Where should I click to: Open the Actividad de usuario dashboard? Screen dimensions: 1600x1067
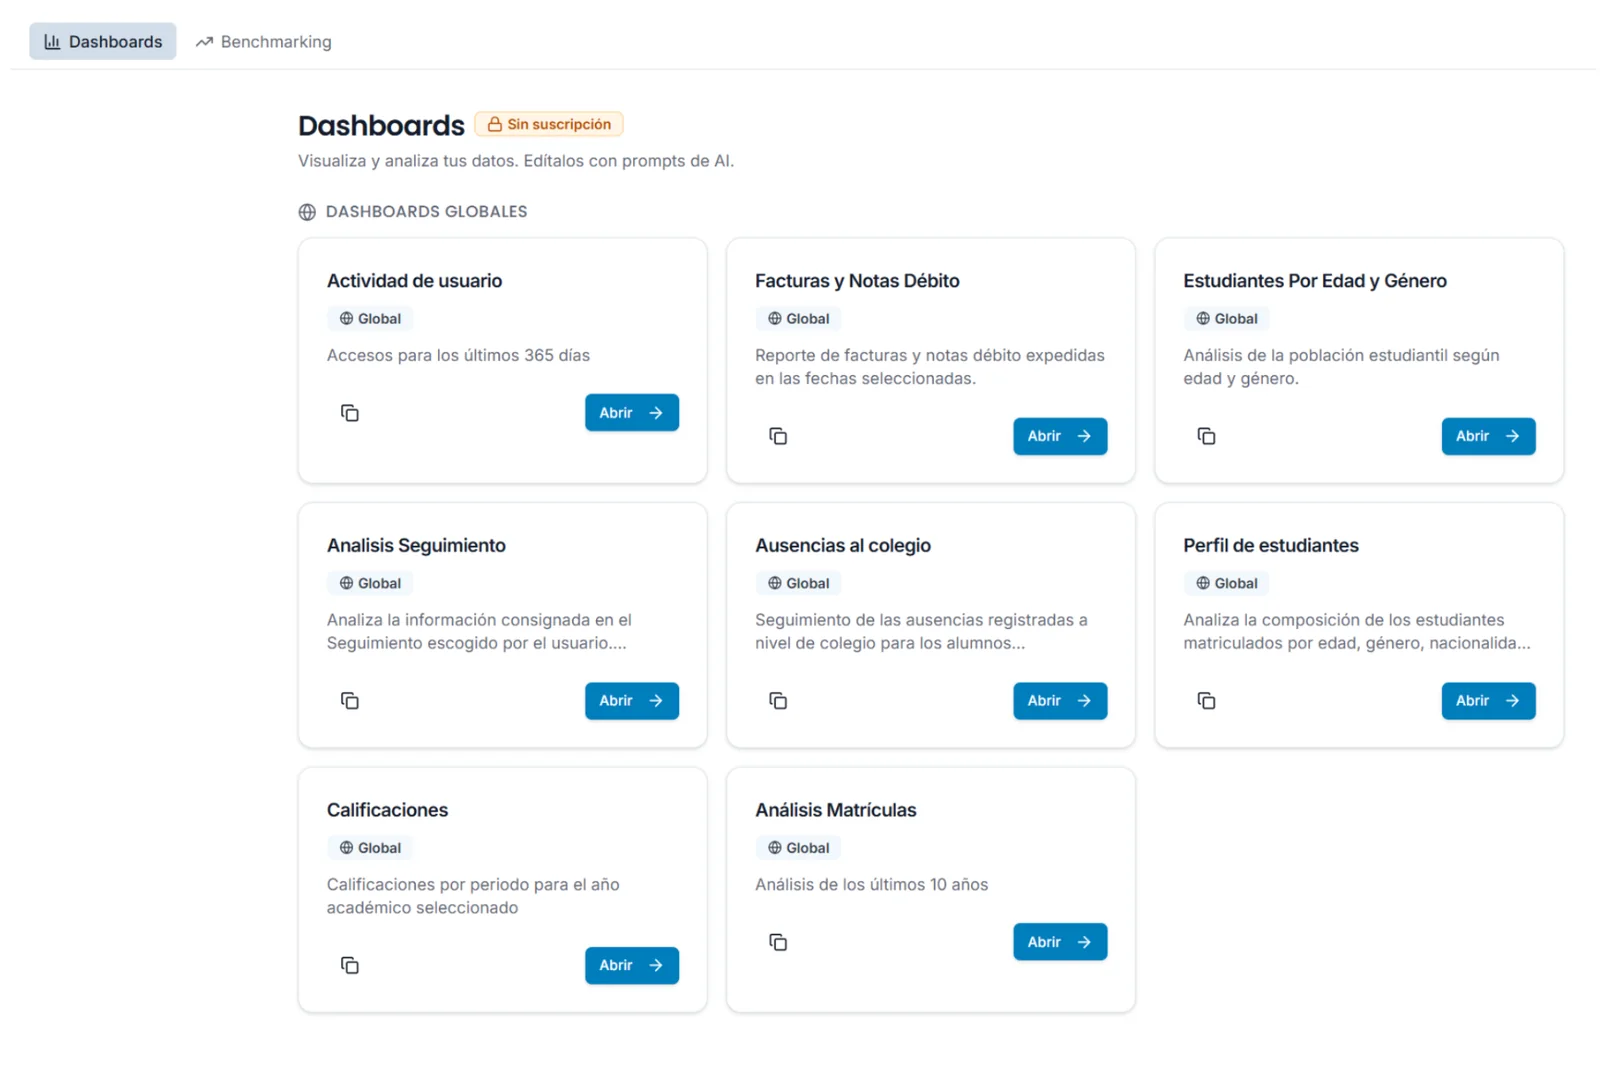[x=632, y=413]
